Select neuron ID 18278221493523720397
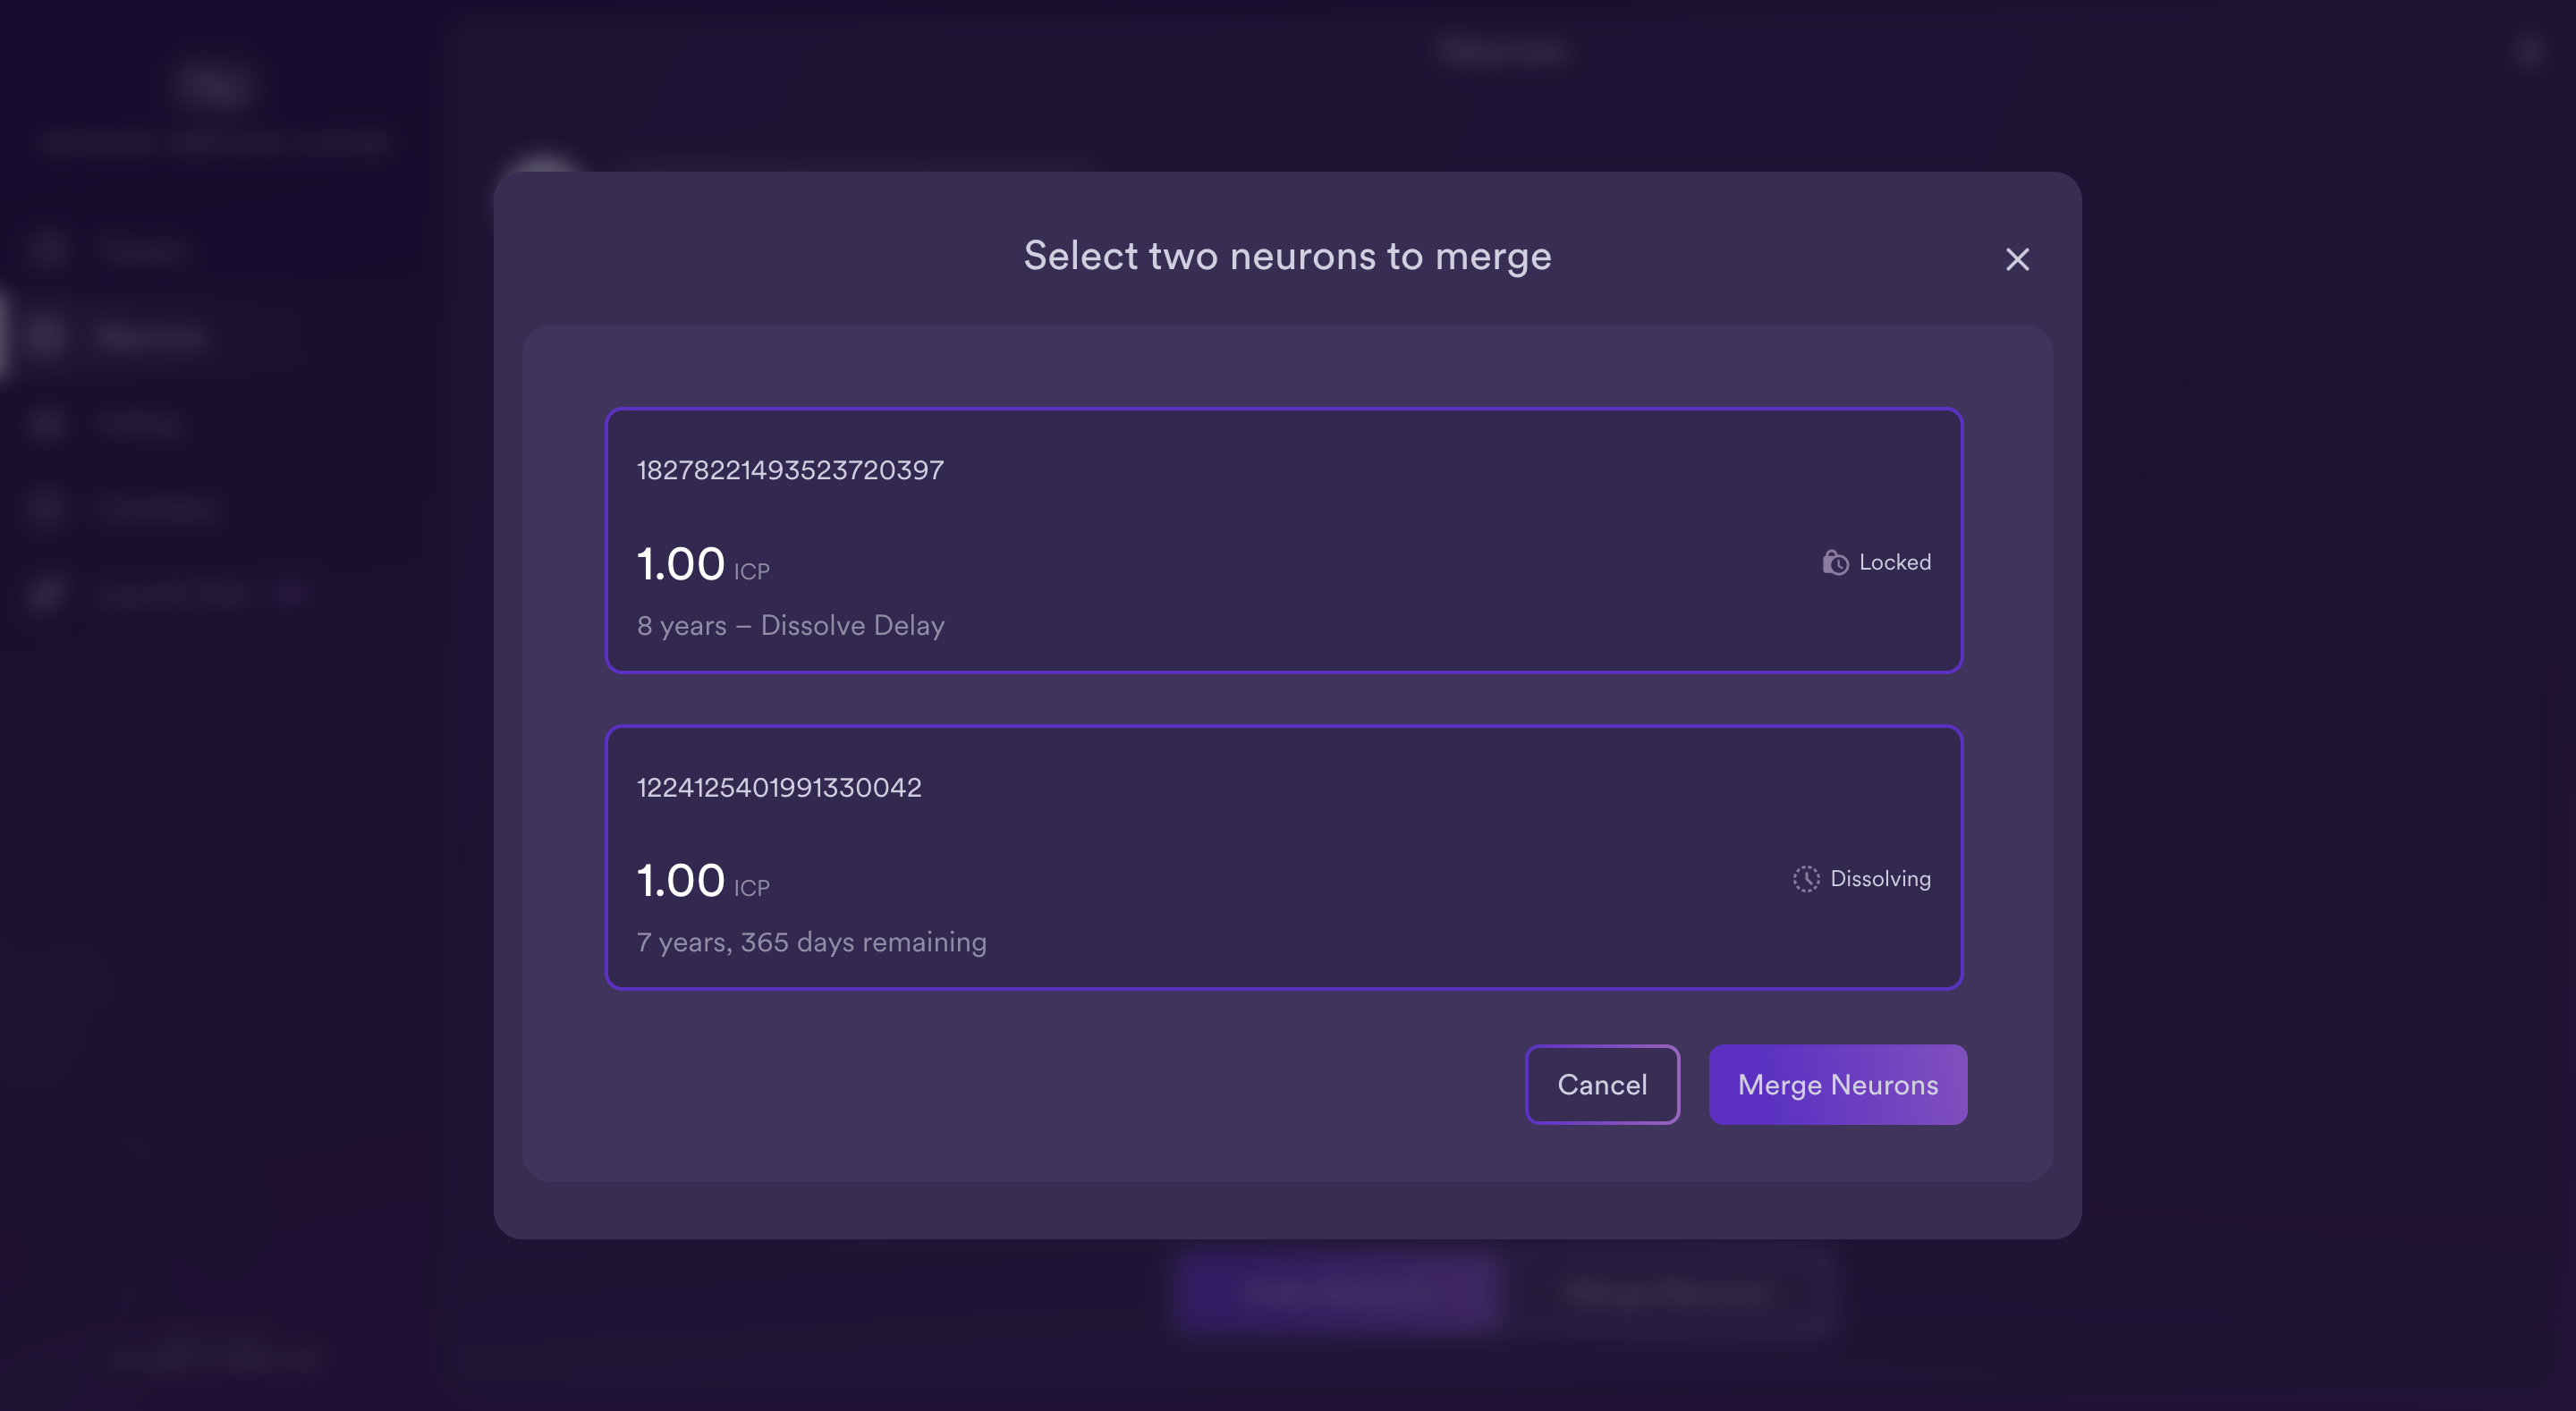 tap(790, 470)
